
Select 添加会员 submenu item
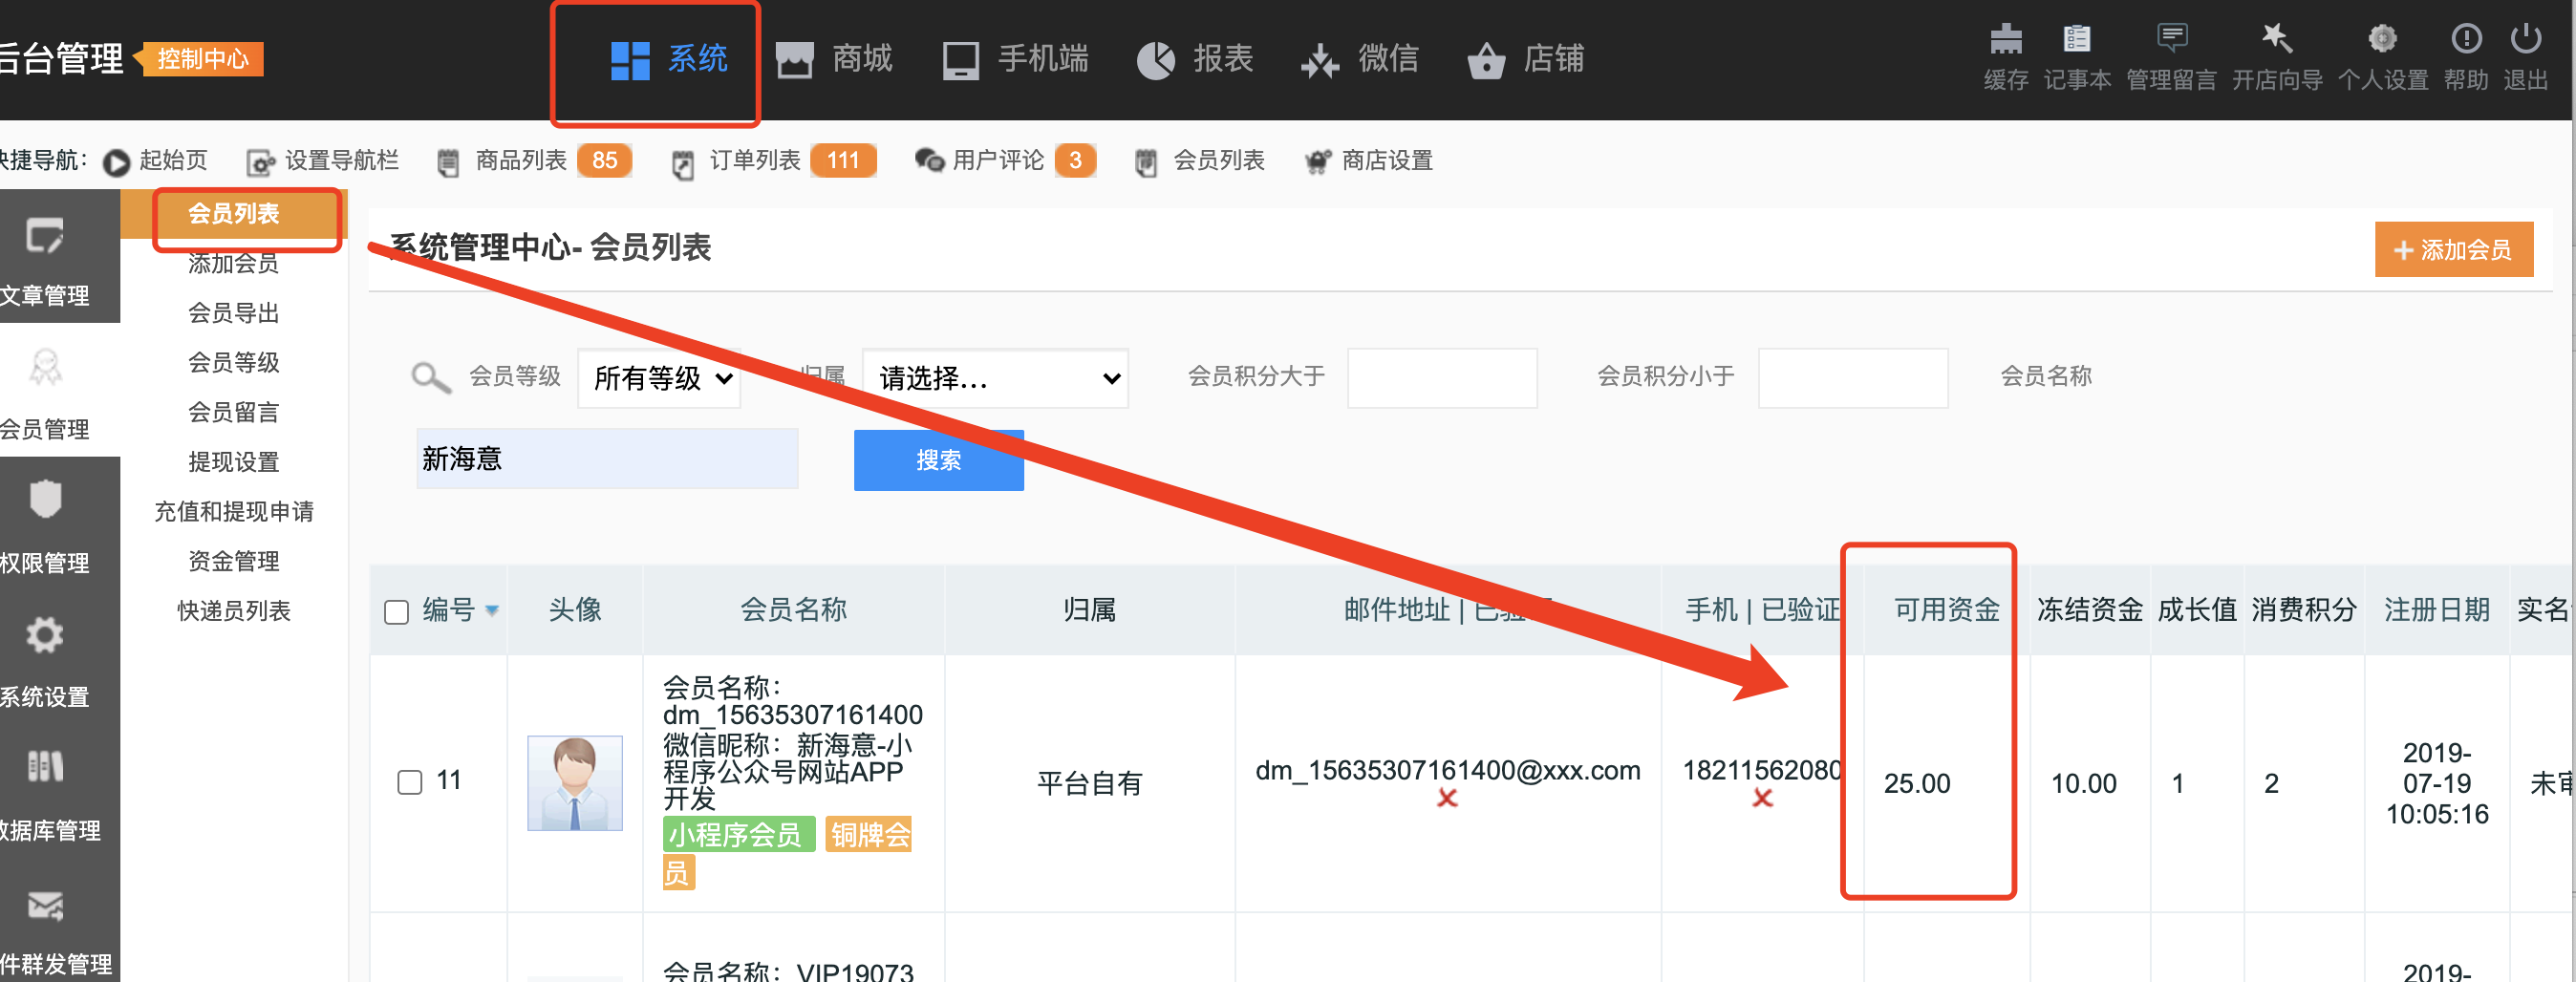pos(234,264)
